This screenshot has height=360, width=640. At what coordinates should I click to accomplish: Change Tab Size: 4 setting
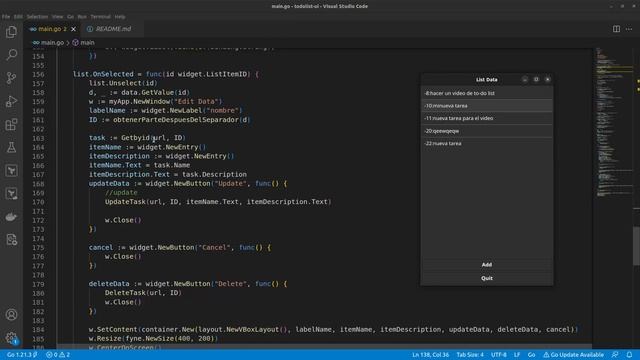point(470,355)
